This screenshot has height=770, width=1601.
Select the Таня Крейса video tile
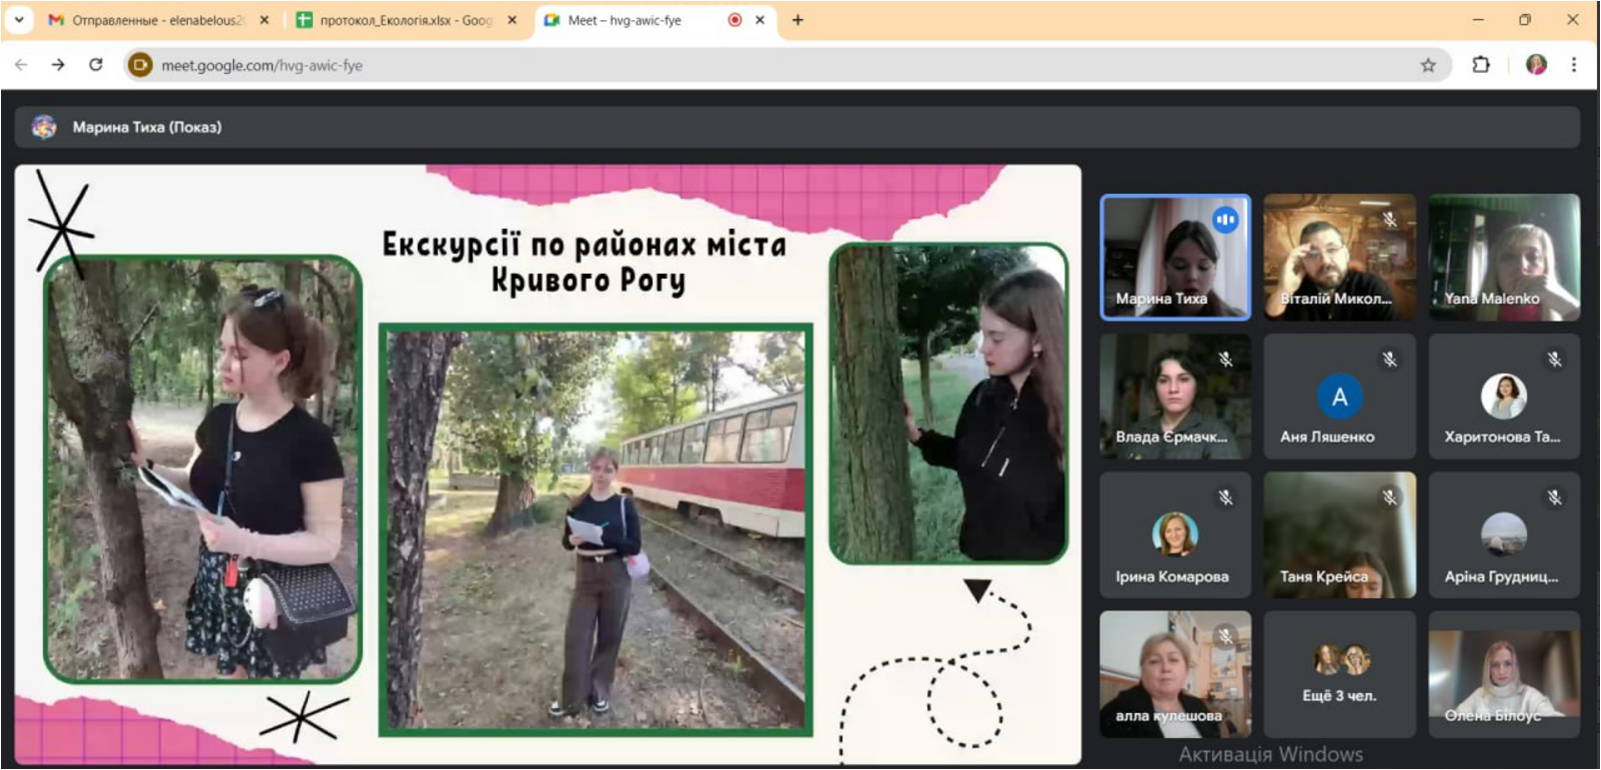(1339, 535)
